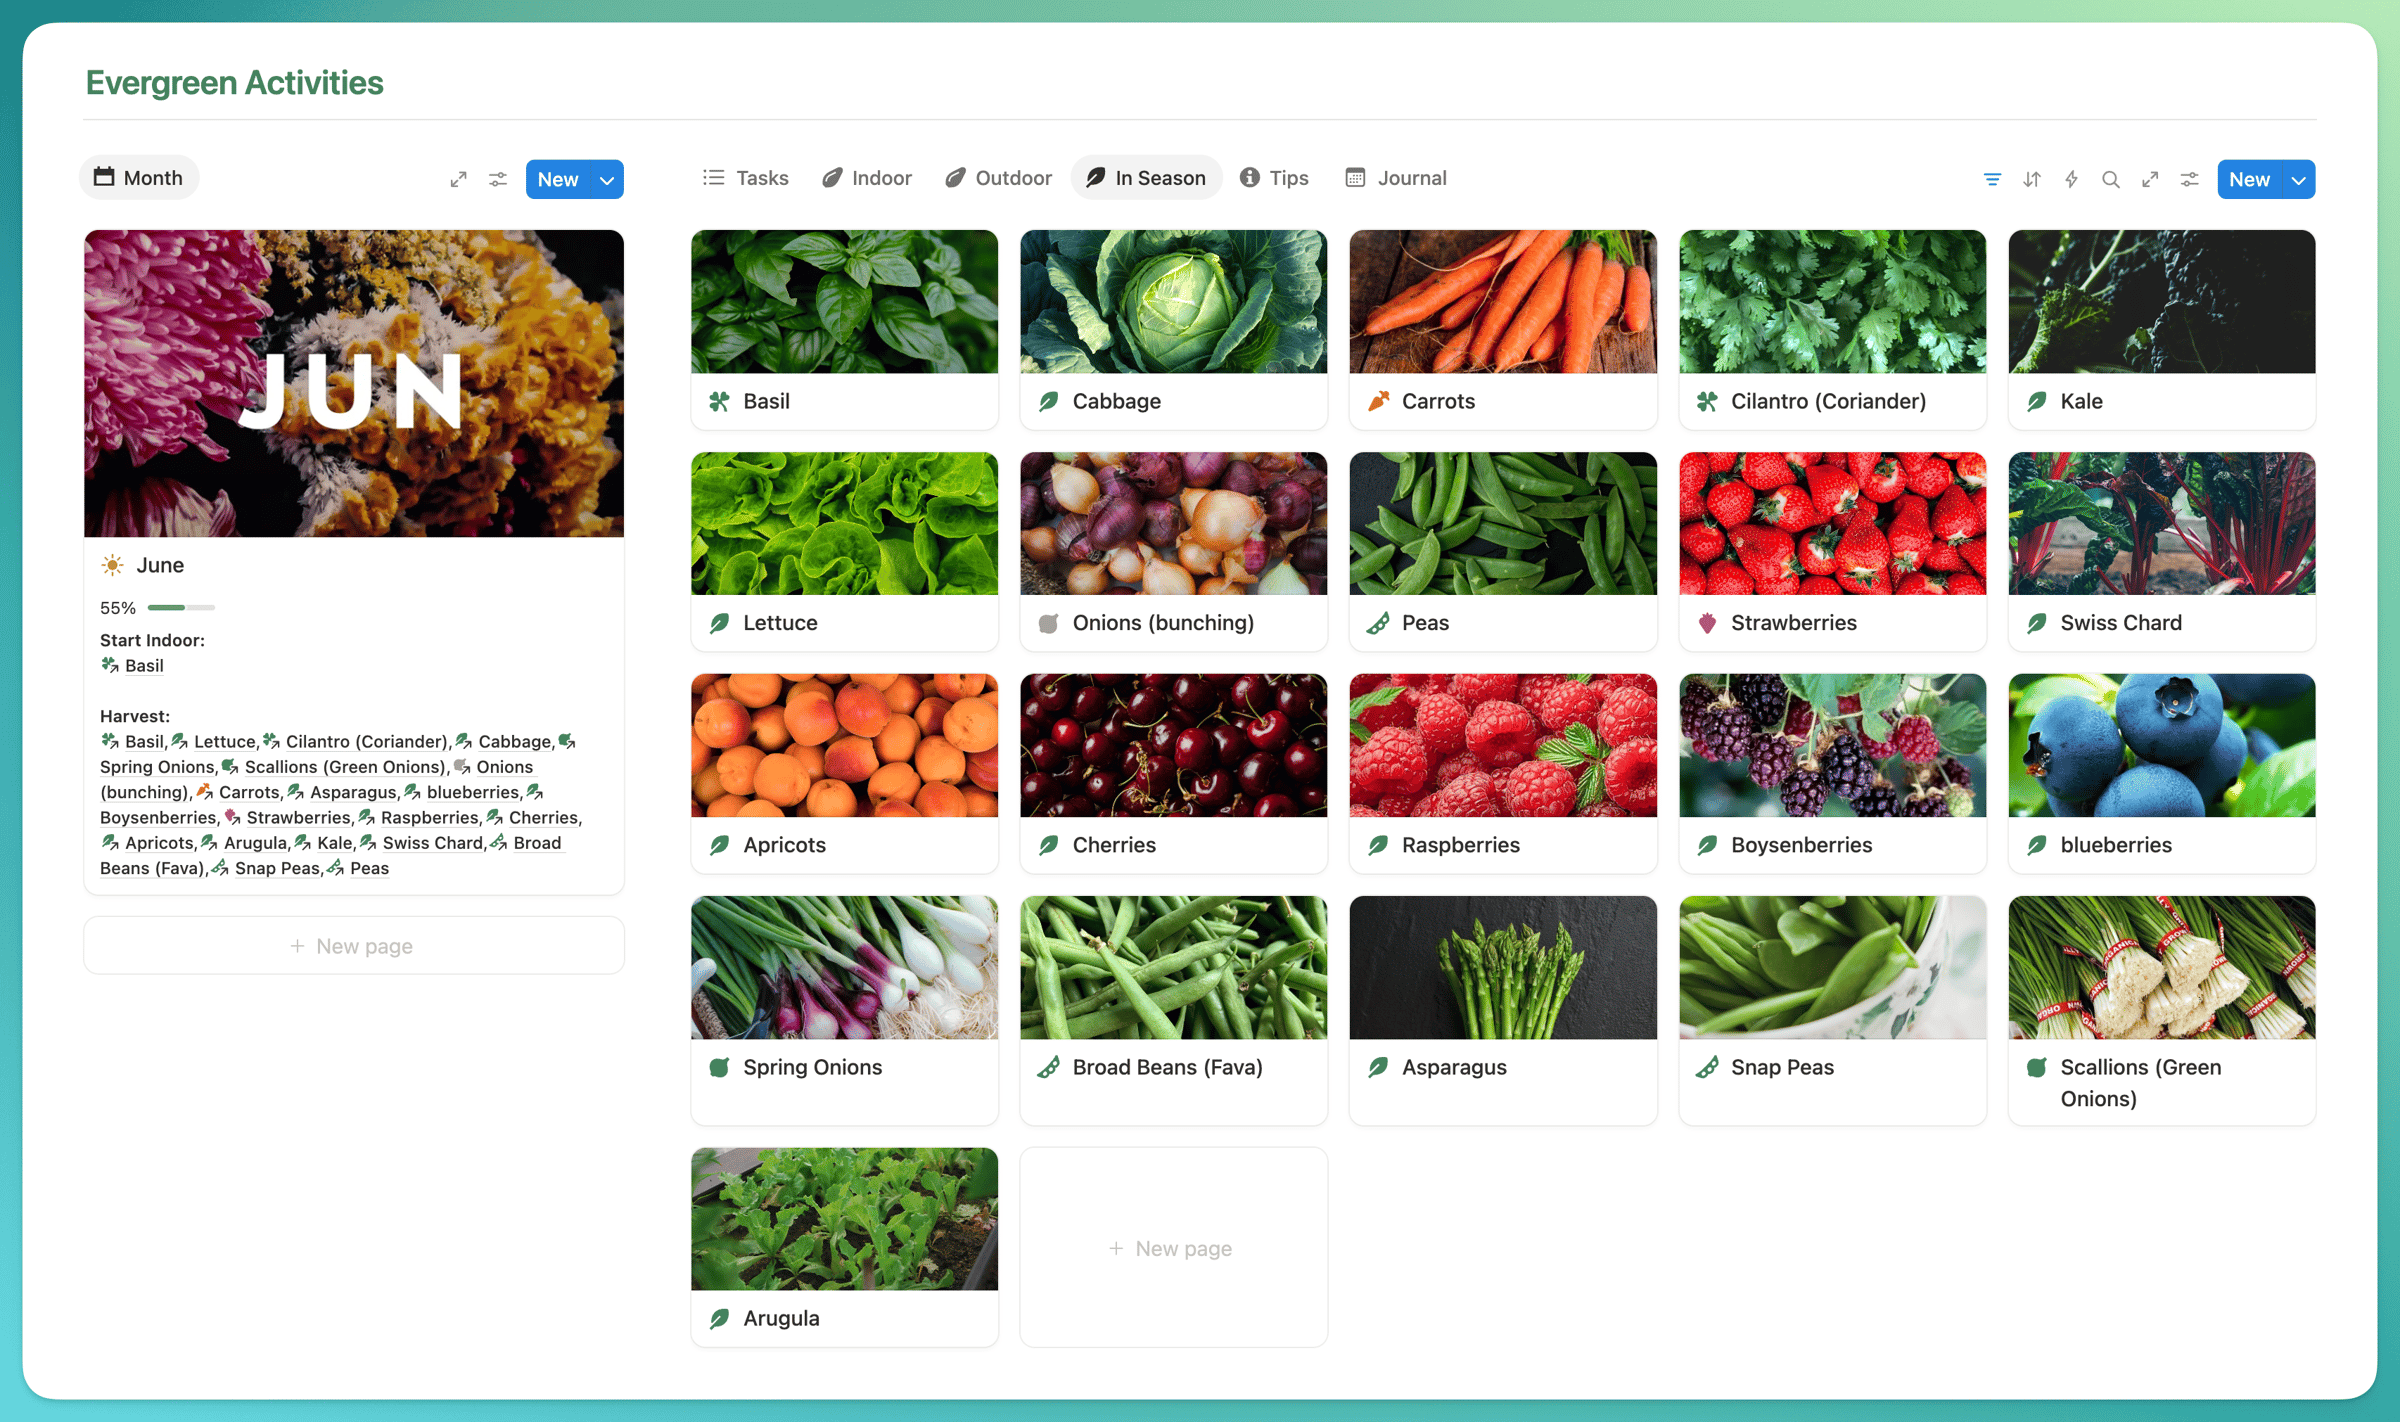Open Snap Peas link in Harvest list
The width and height of the screenshot is (2400, 1422).
tap(277, 869)
